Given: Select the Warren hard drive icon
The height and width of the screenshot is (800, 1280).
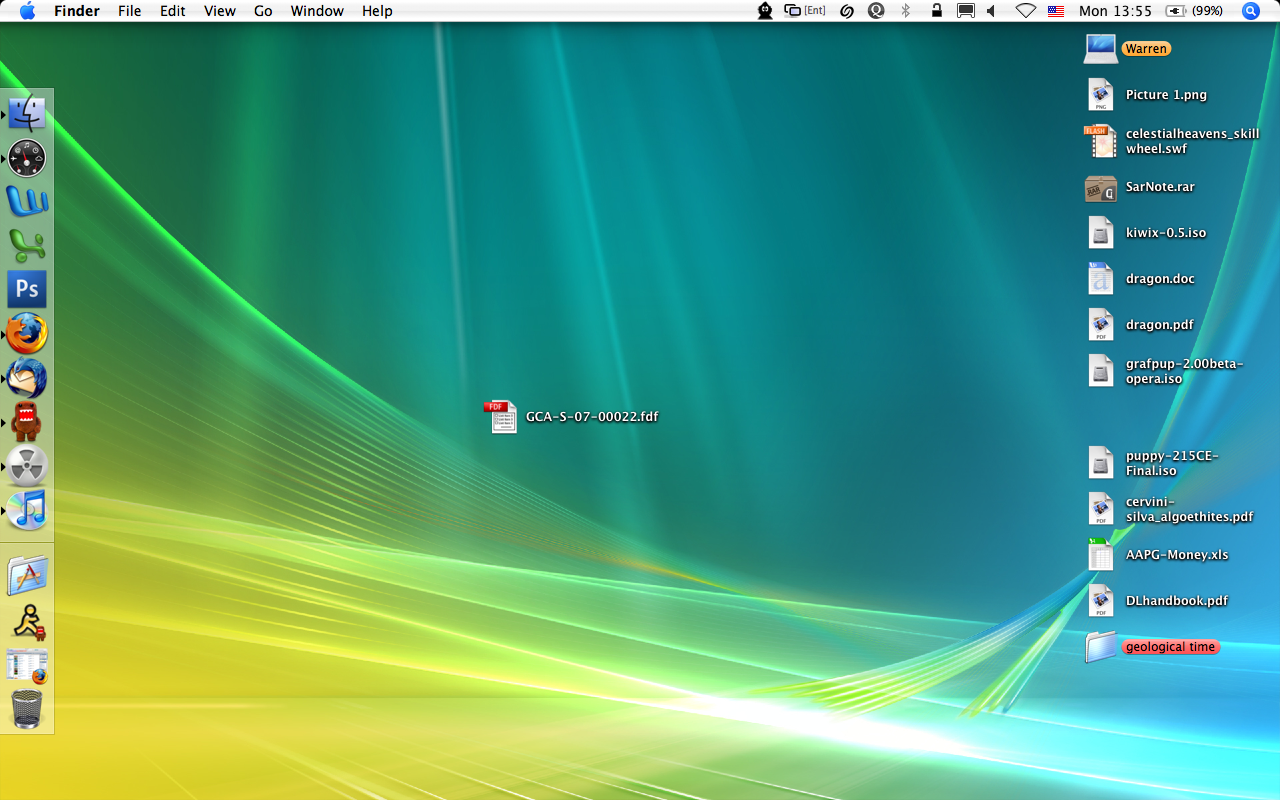Looking at the screenshot, I should tap(1101, 48).
